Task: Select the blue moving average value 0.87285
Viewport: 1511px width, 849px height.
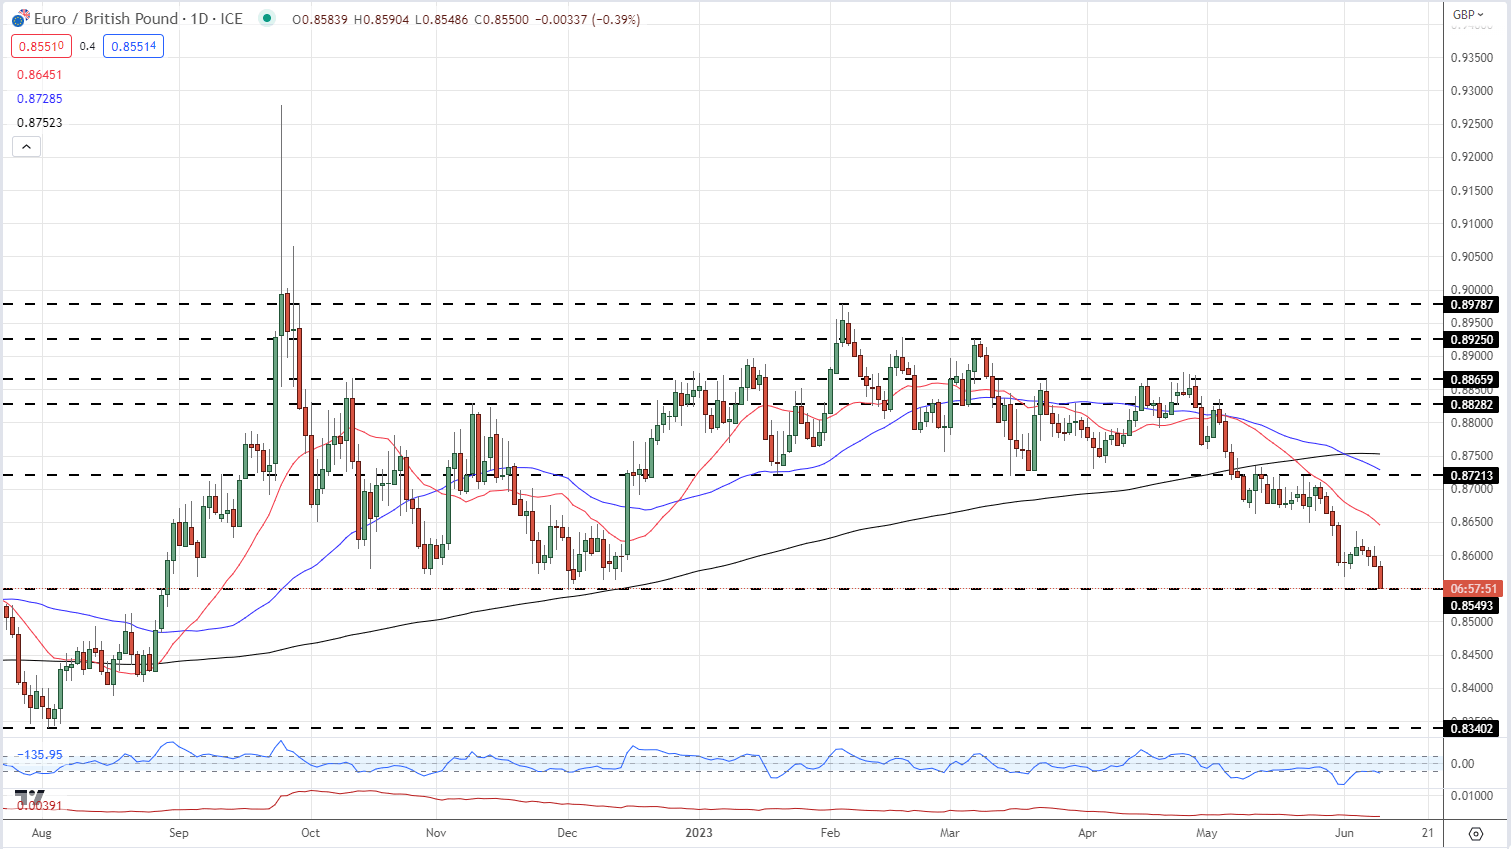Action: (39, 99)
